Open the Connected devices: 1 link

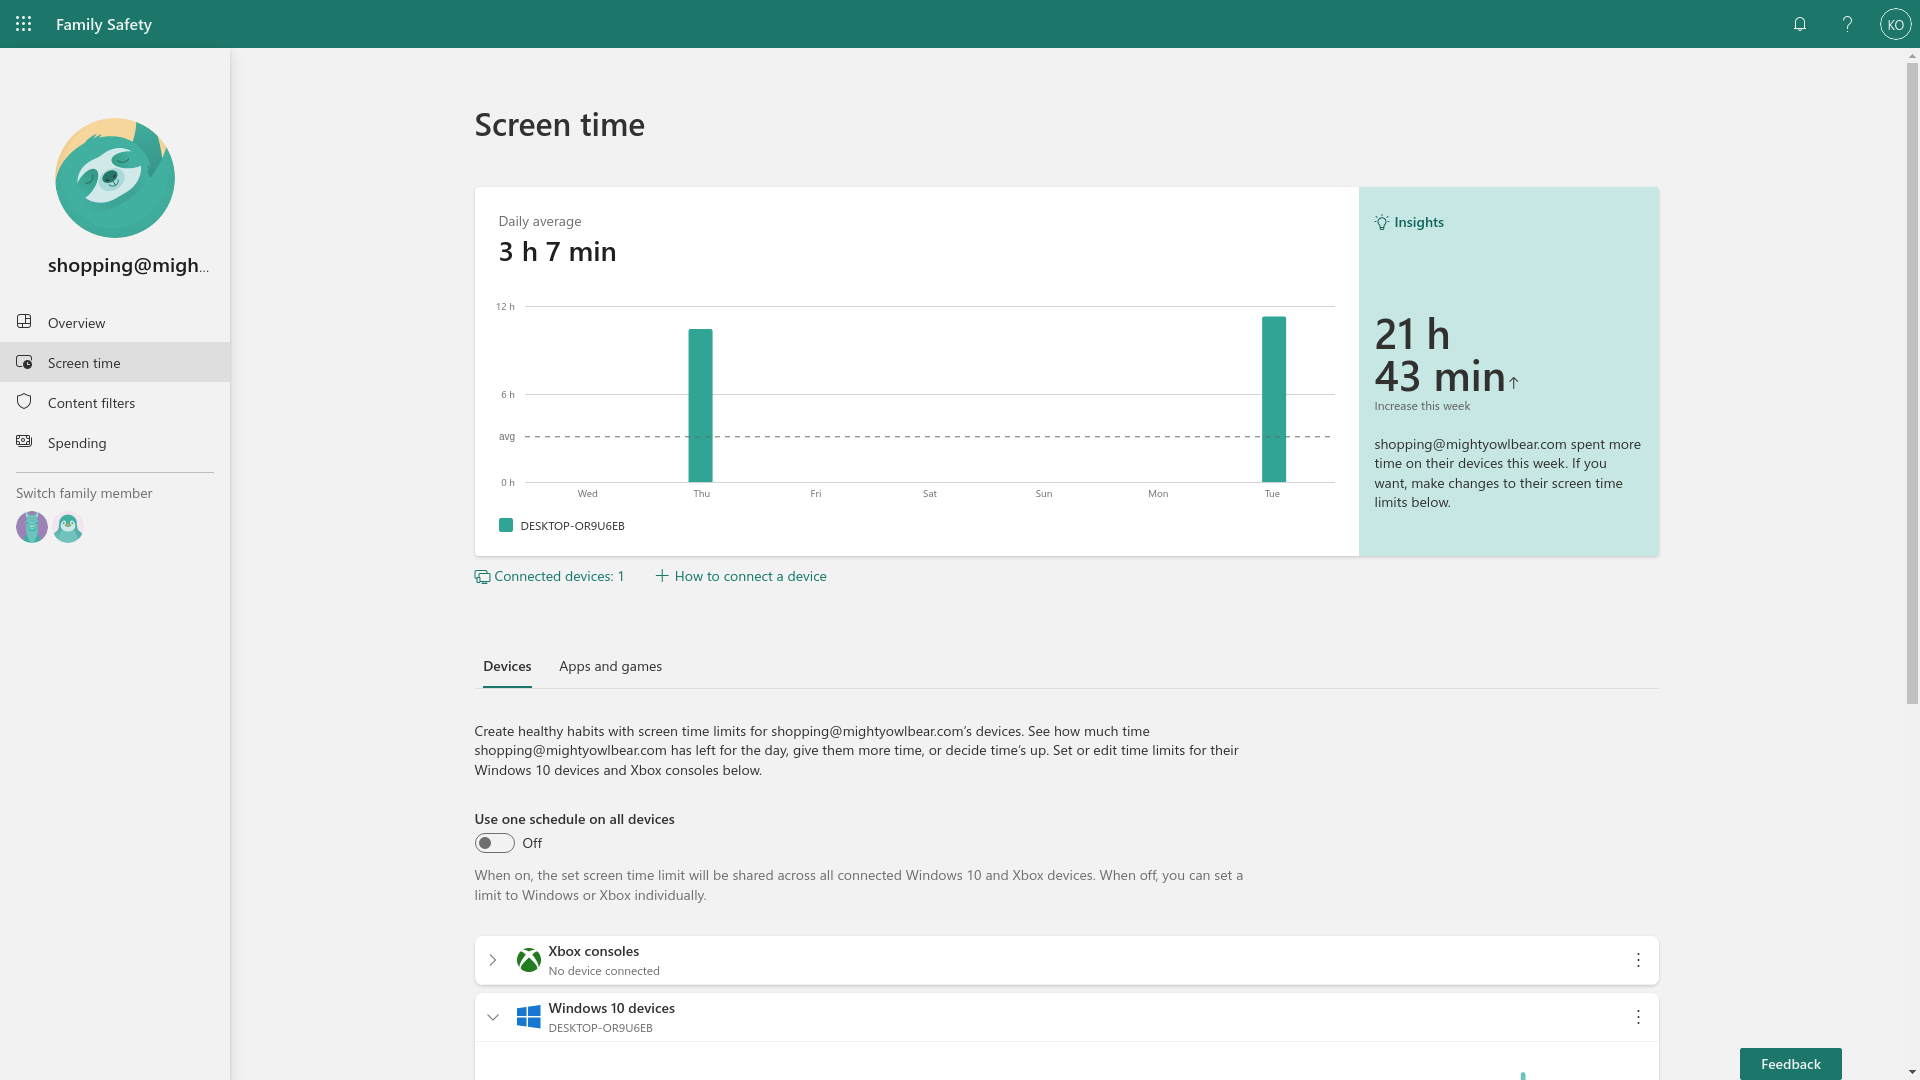(x=549, y=576)
